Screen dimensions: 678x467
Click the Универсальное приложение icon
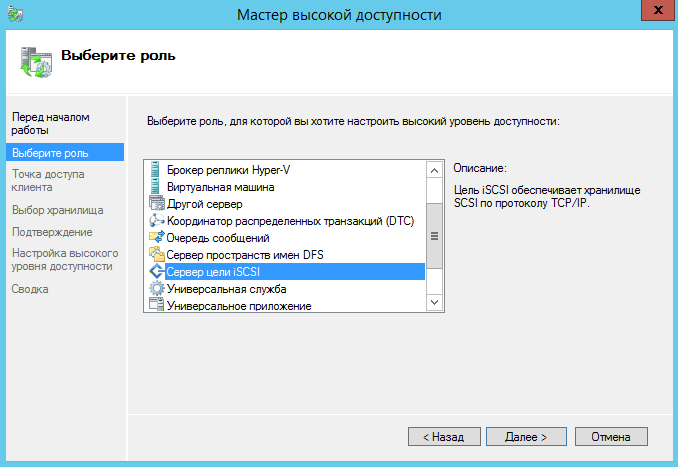155,305
